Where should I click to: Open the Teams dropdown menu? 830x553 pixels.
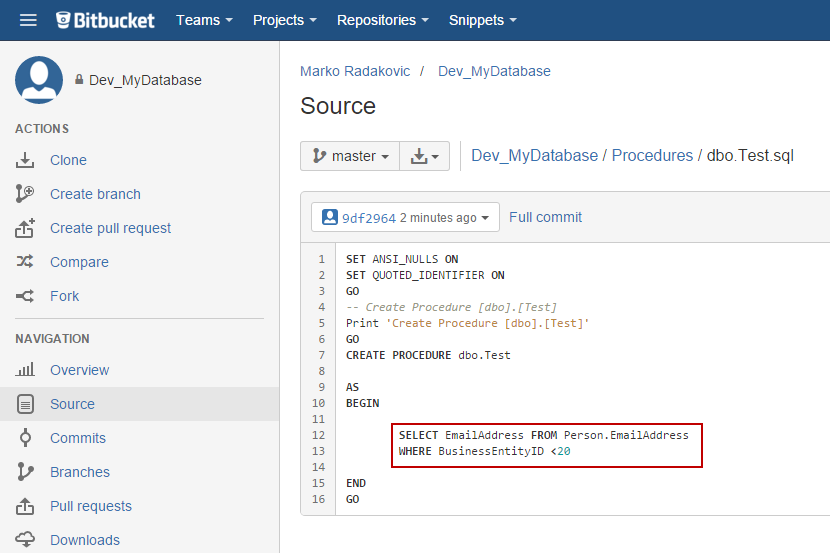click(204, 20)
